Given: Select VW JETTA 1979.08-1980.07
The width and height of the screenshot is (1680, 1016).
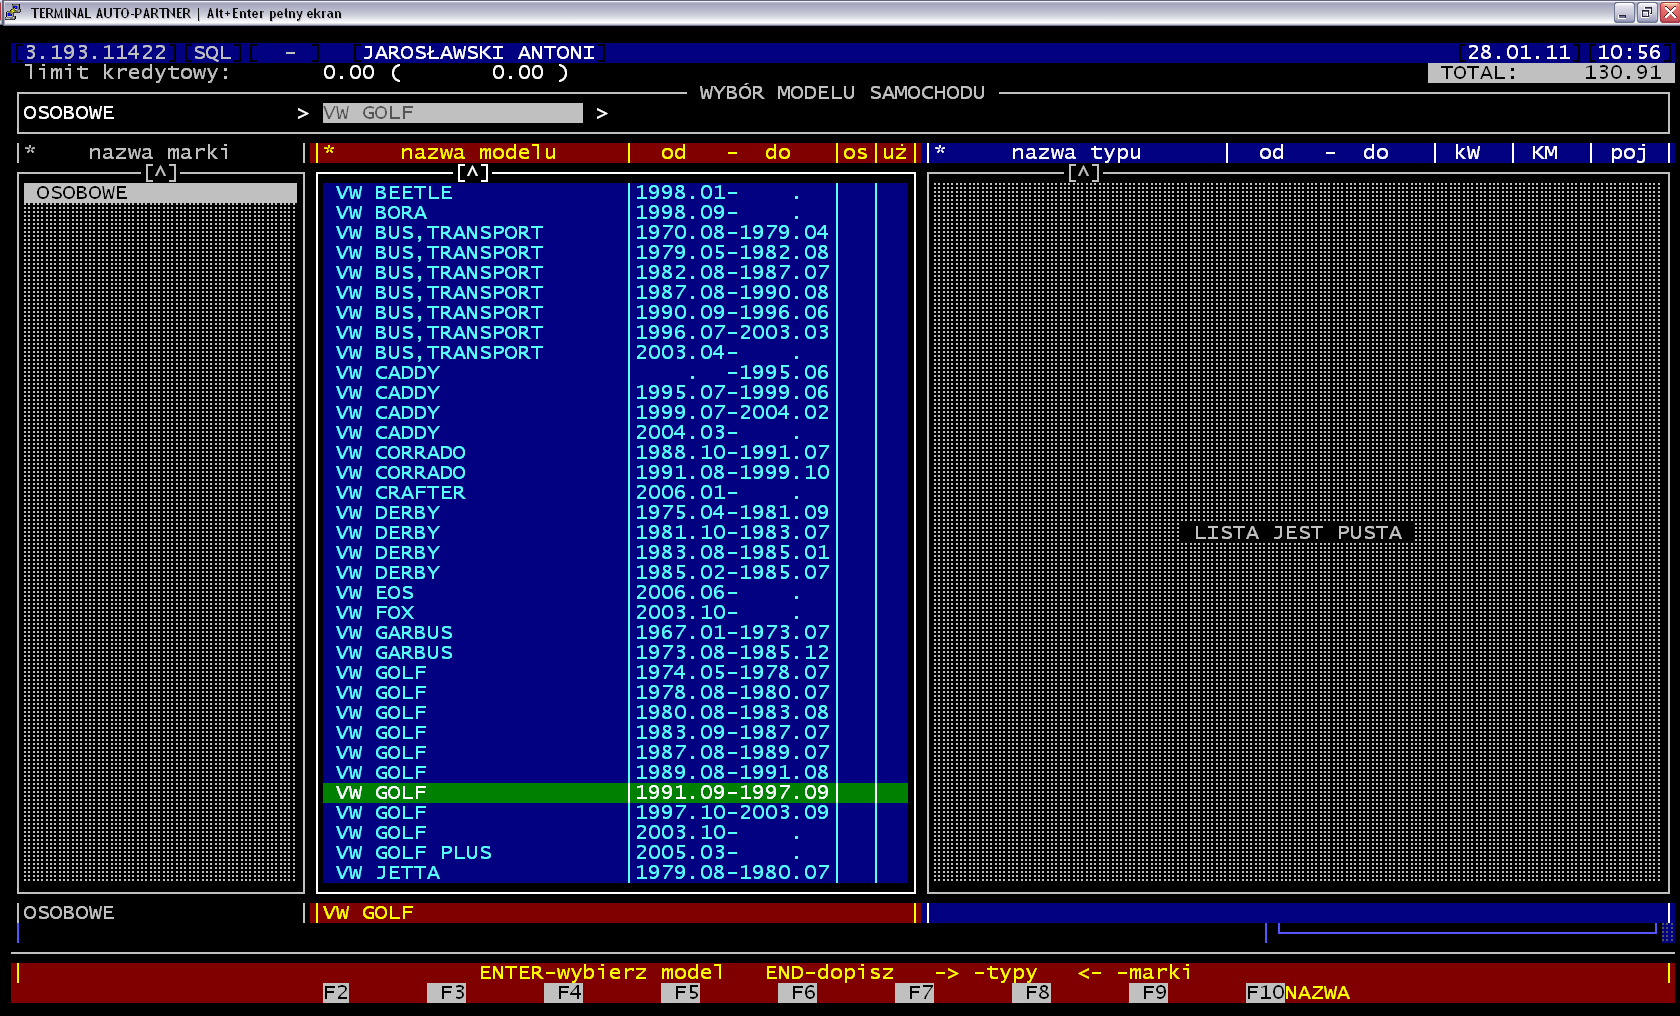Looking at the screenshot, I should click(615, 873).
